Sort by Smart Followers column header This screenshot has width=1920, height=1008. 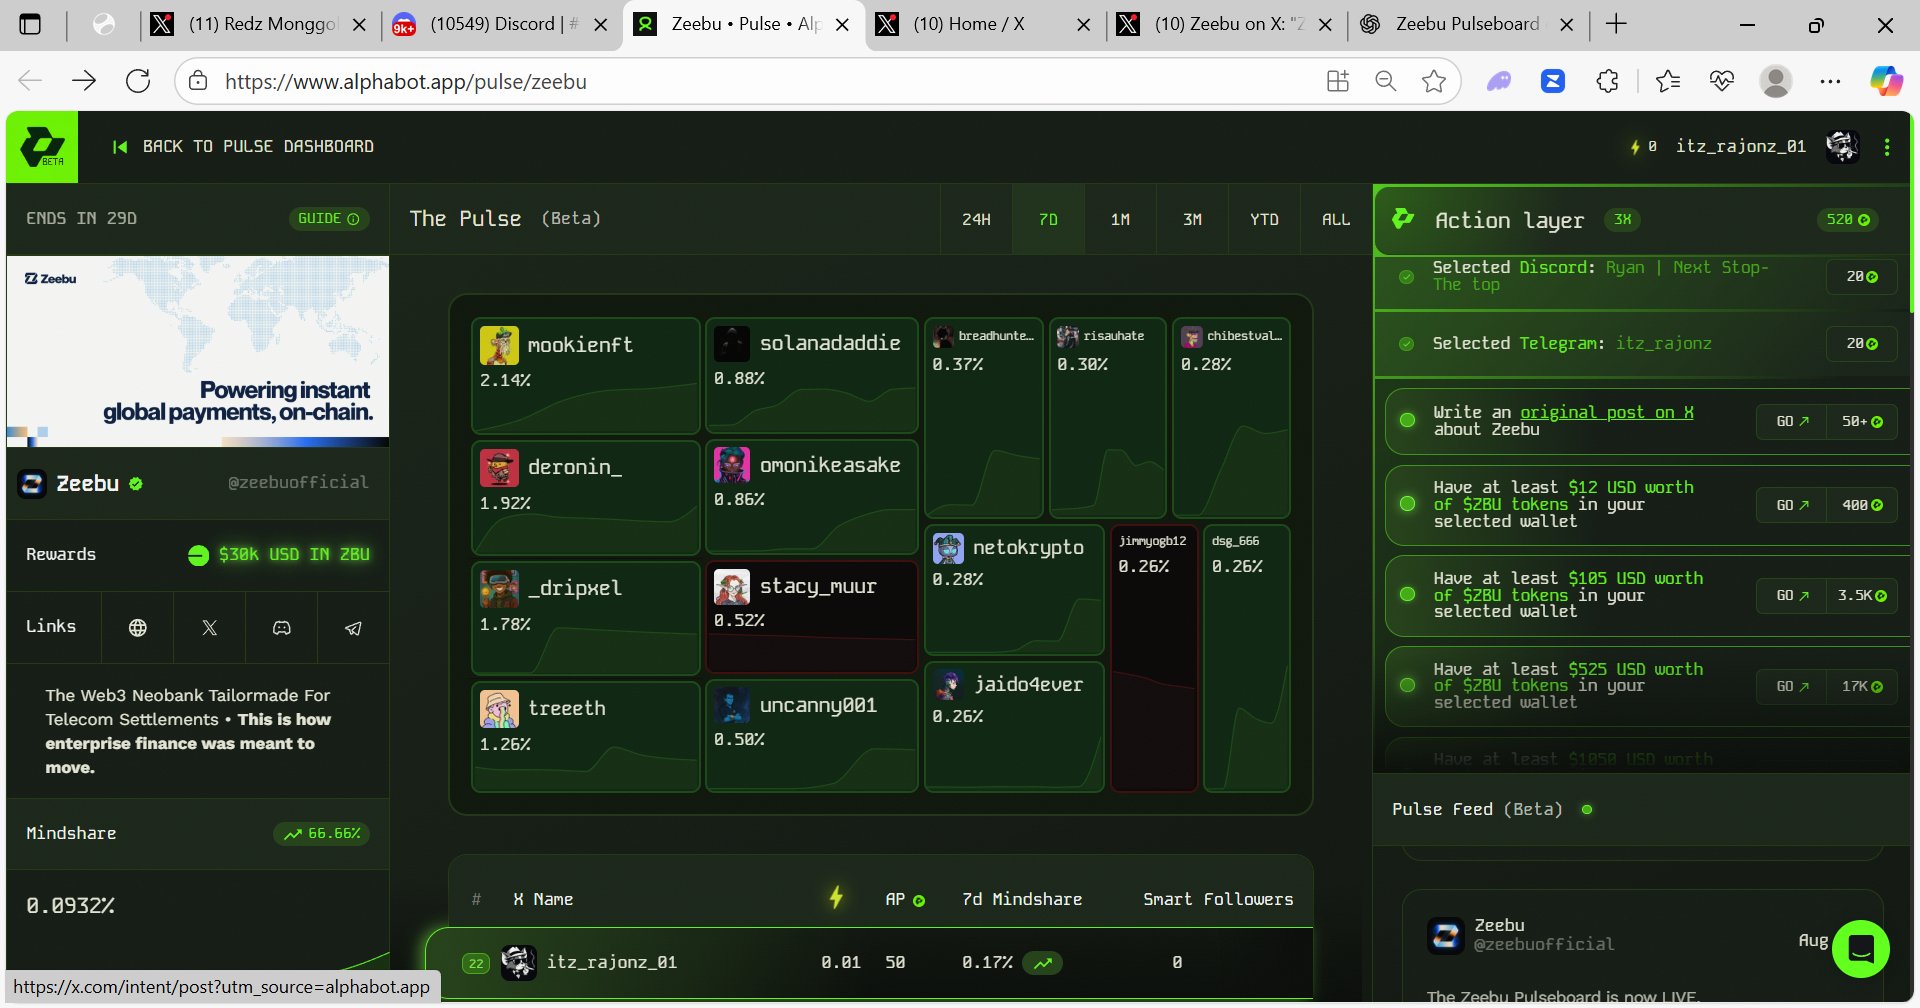pos(1218,899)
